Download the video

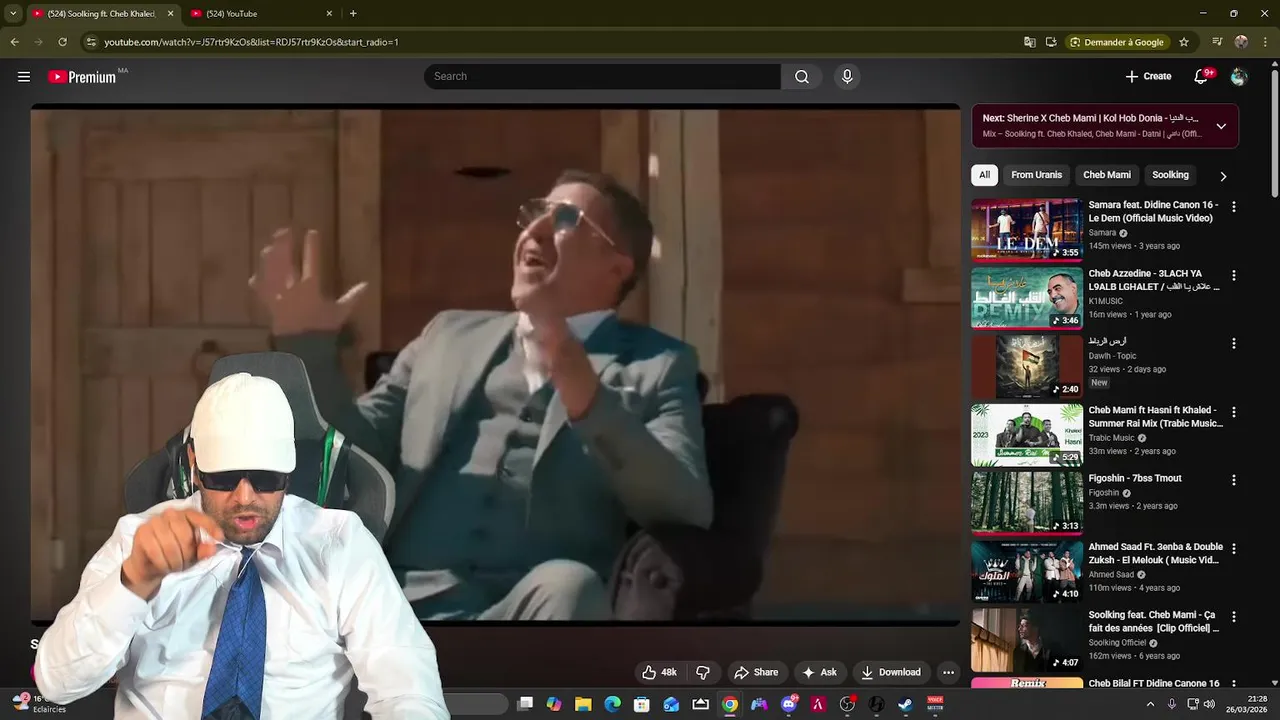[x=891, y=672]
